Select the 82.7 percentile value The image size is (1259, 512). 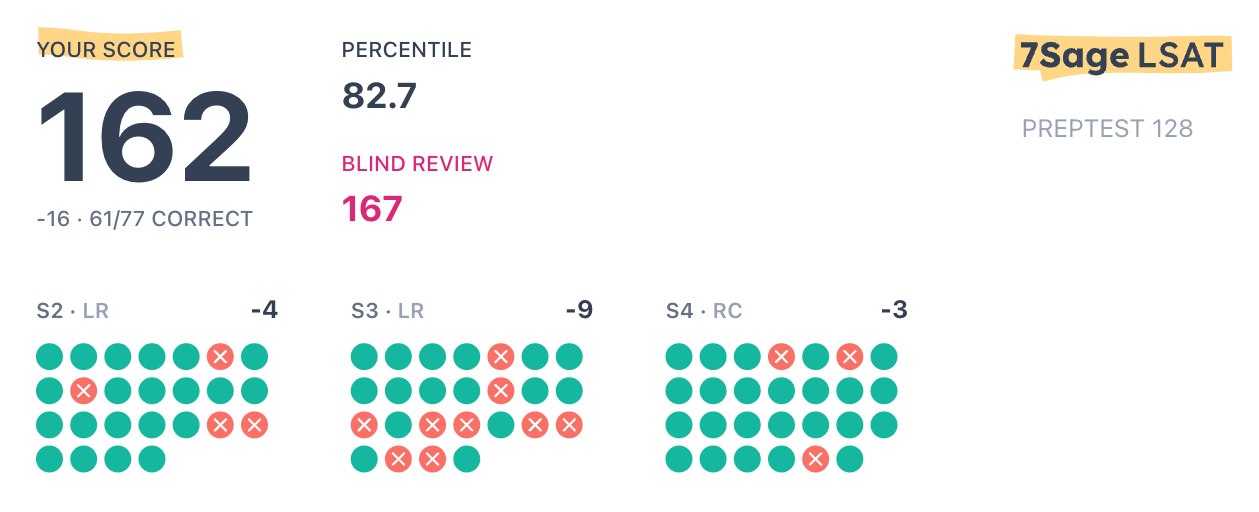pyautogui.click(x=379, y=96)
